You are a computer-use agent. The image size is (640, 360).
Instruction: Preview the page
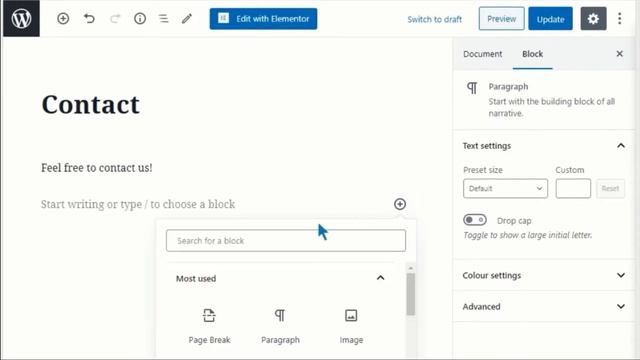501,19
